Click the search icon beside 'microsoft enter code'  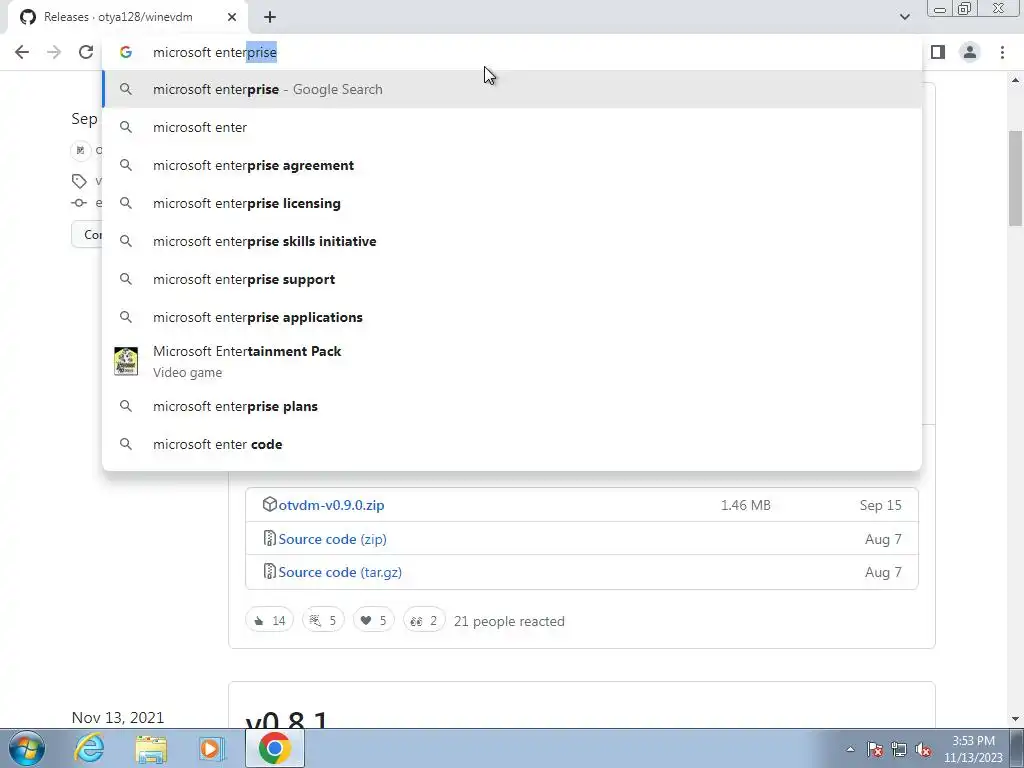point(126,444)
